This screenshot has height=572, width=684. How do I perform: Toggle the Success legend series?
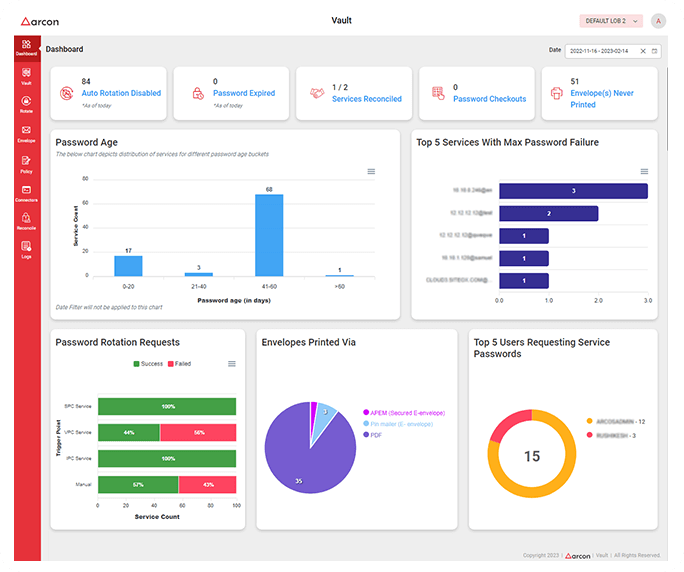pyautogui.click(x=148, y=363)
